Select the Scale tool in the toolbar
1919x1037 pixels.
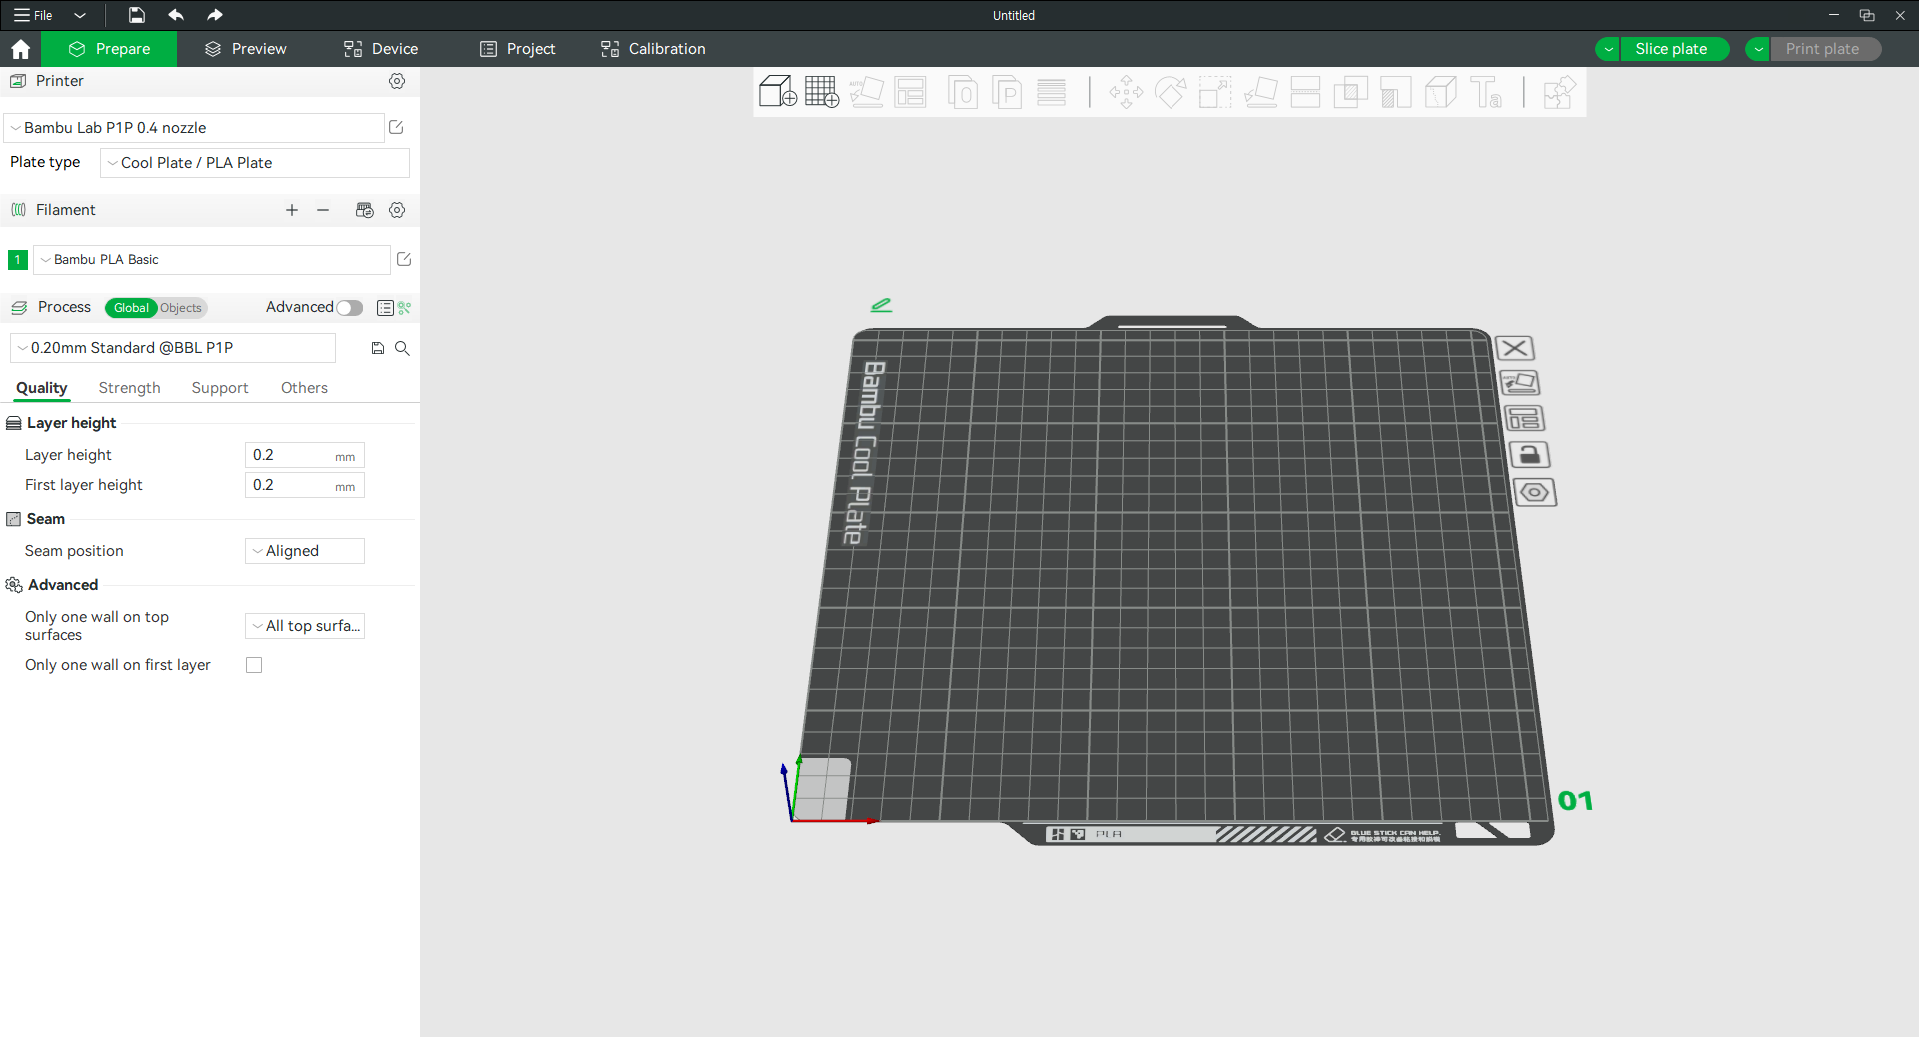(1215, 92)
